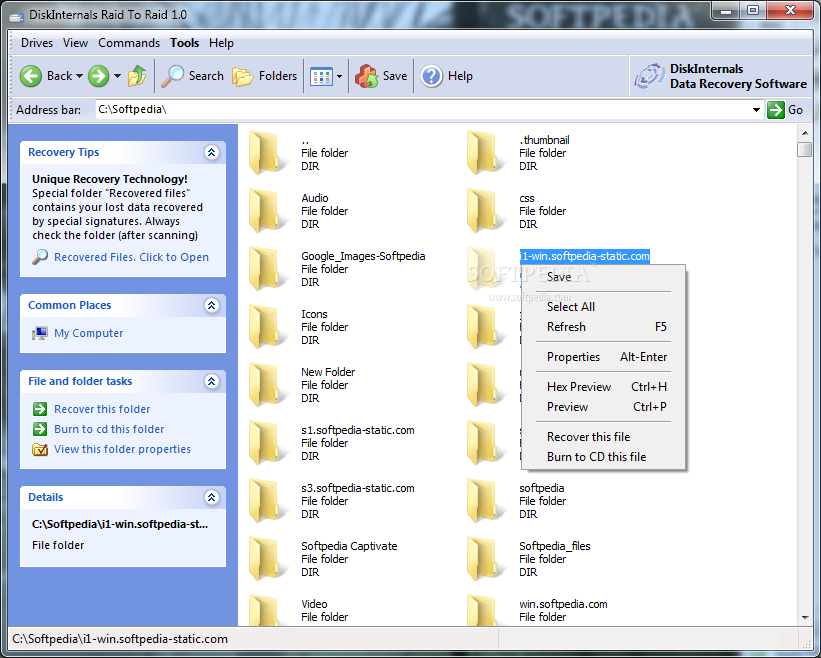Viewport: 821px width, 658px height.
Task: Open the Help menu in menu bar
Action: (221, 43)
